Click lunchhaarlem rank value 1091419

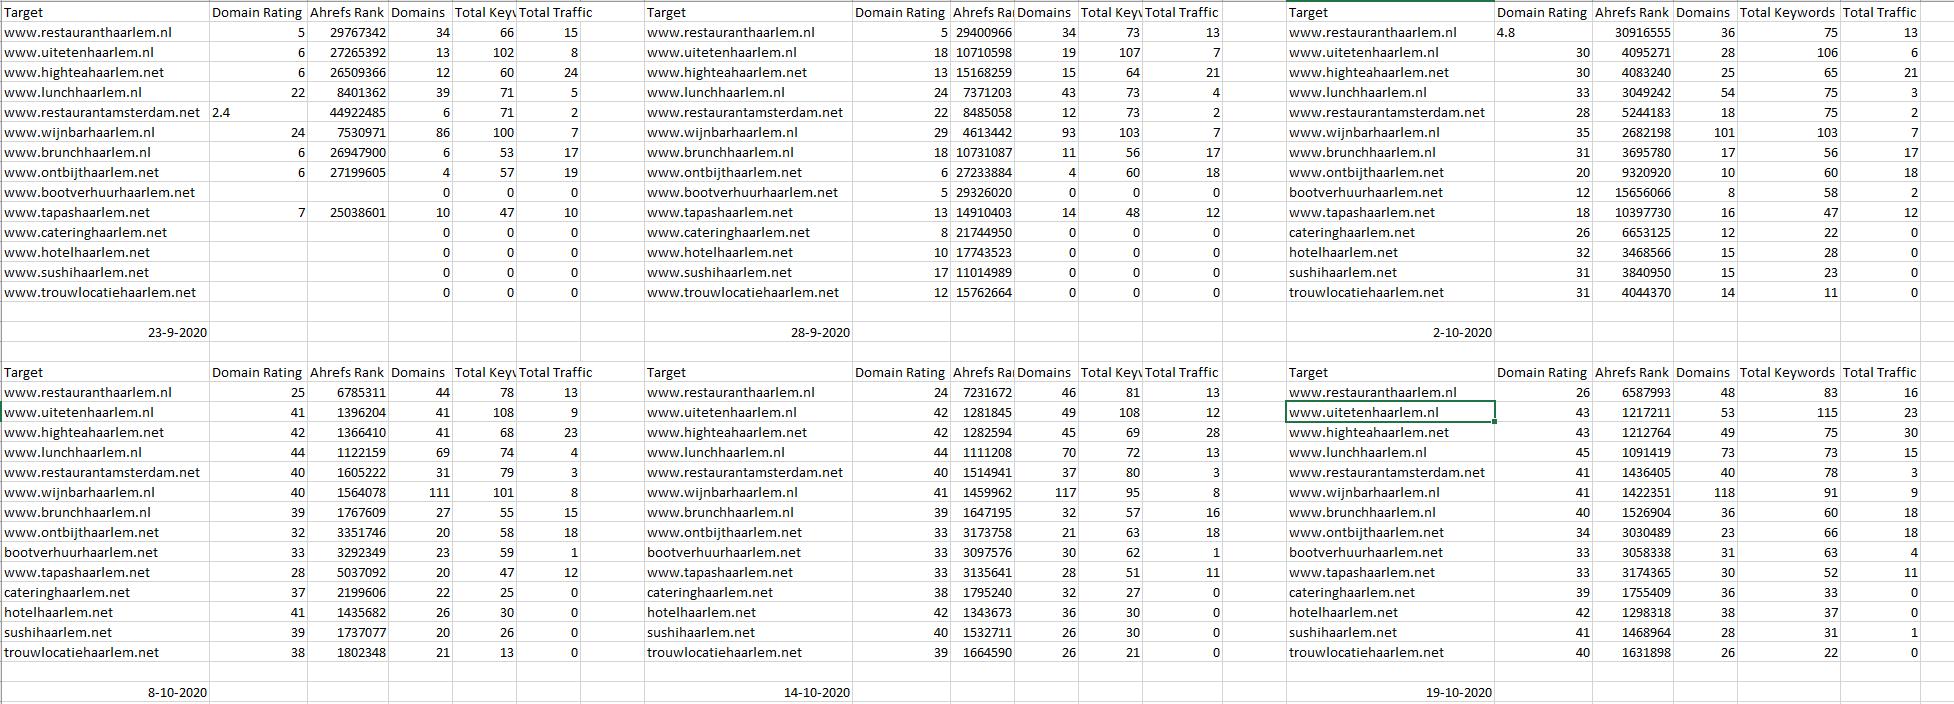pos(1633,452)
